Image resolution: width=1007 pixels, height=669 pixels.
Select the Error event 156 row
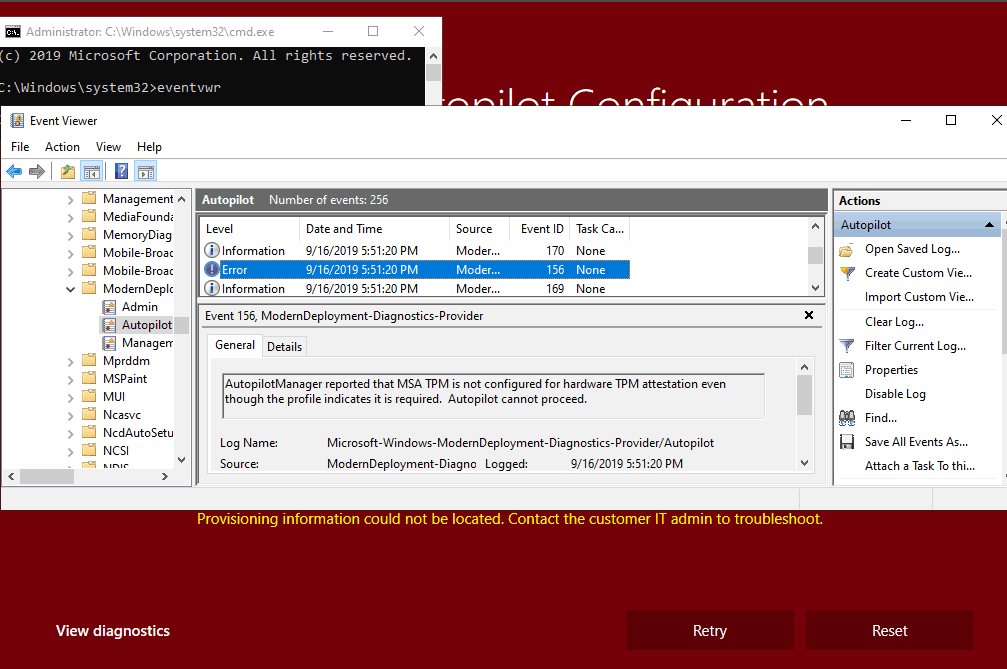pyautogui.click(x=416, y=270)
